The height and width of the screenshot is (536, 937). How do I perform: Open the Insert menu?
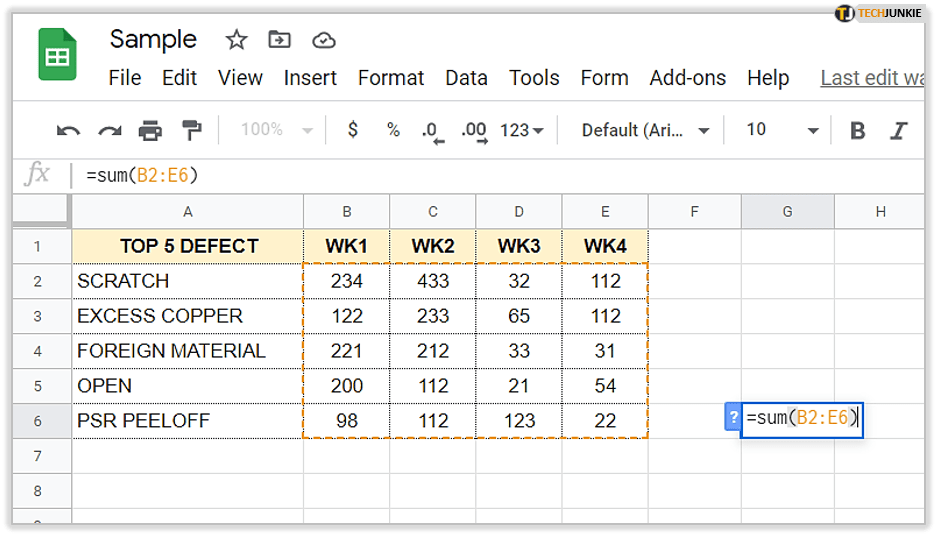(310, 78)
